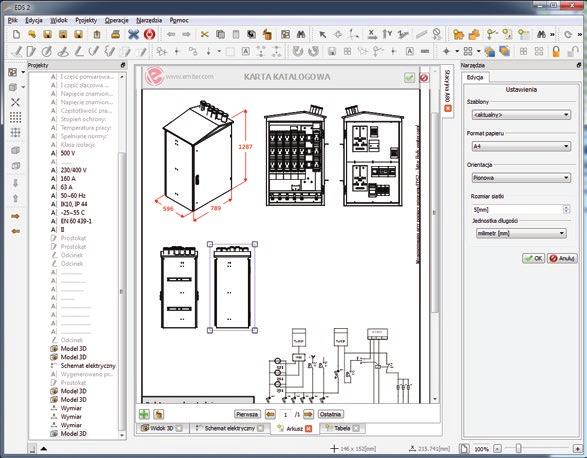Click the Print icon in top toolbar

coord(116,34)
